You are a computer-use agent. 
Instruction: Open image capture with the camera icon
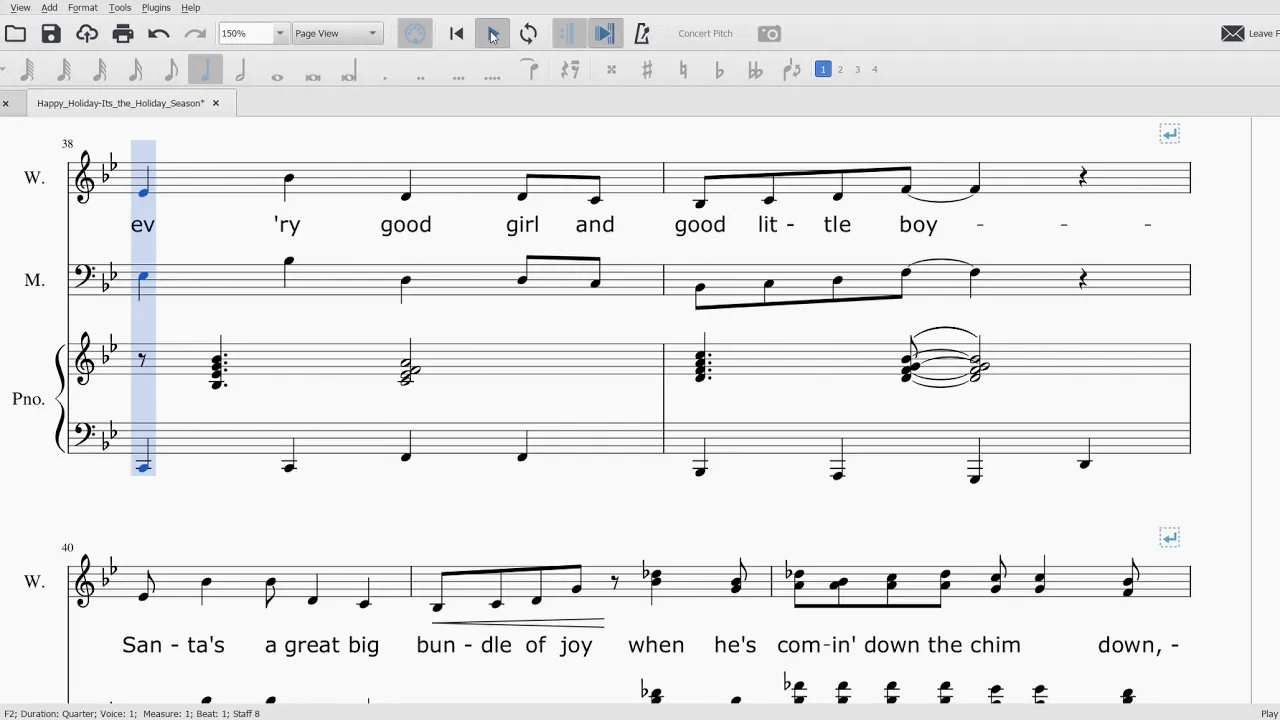769,34
